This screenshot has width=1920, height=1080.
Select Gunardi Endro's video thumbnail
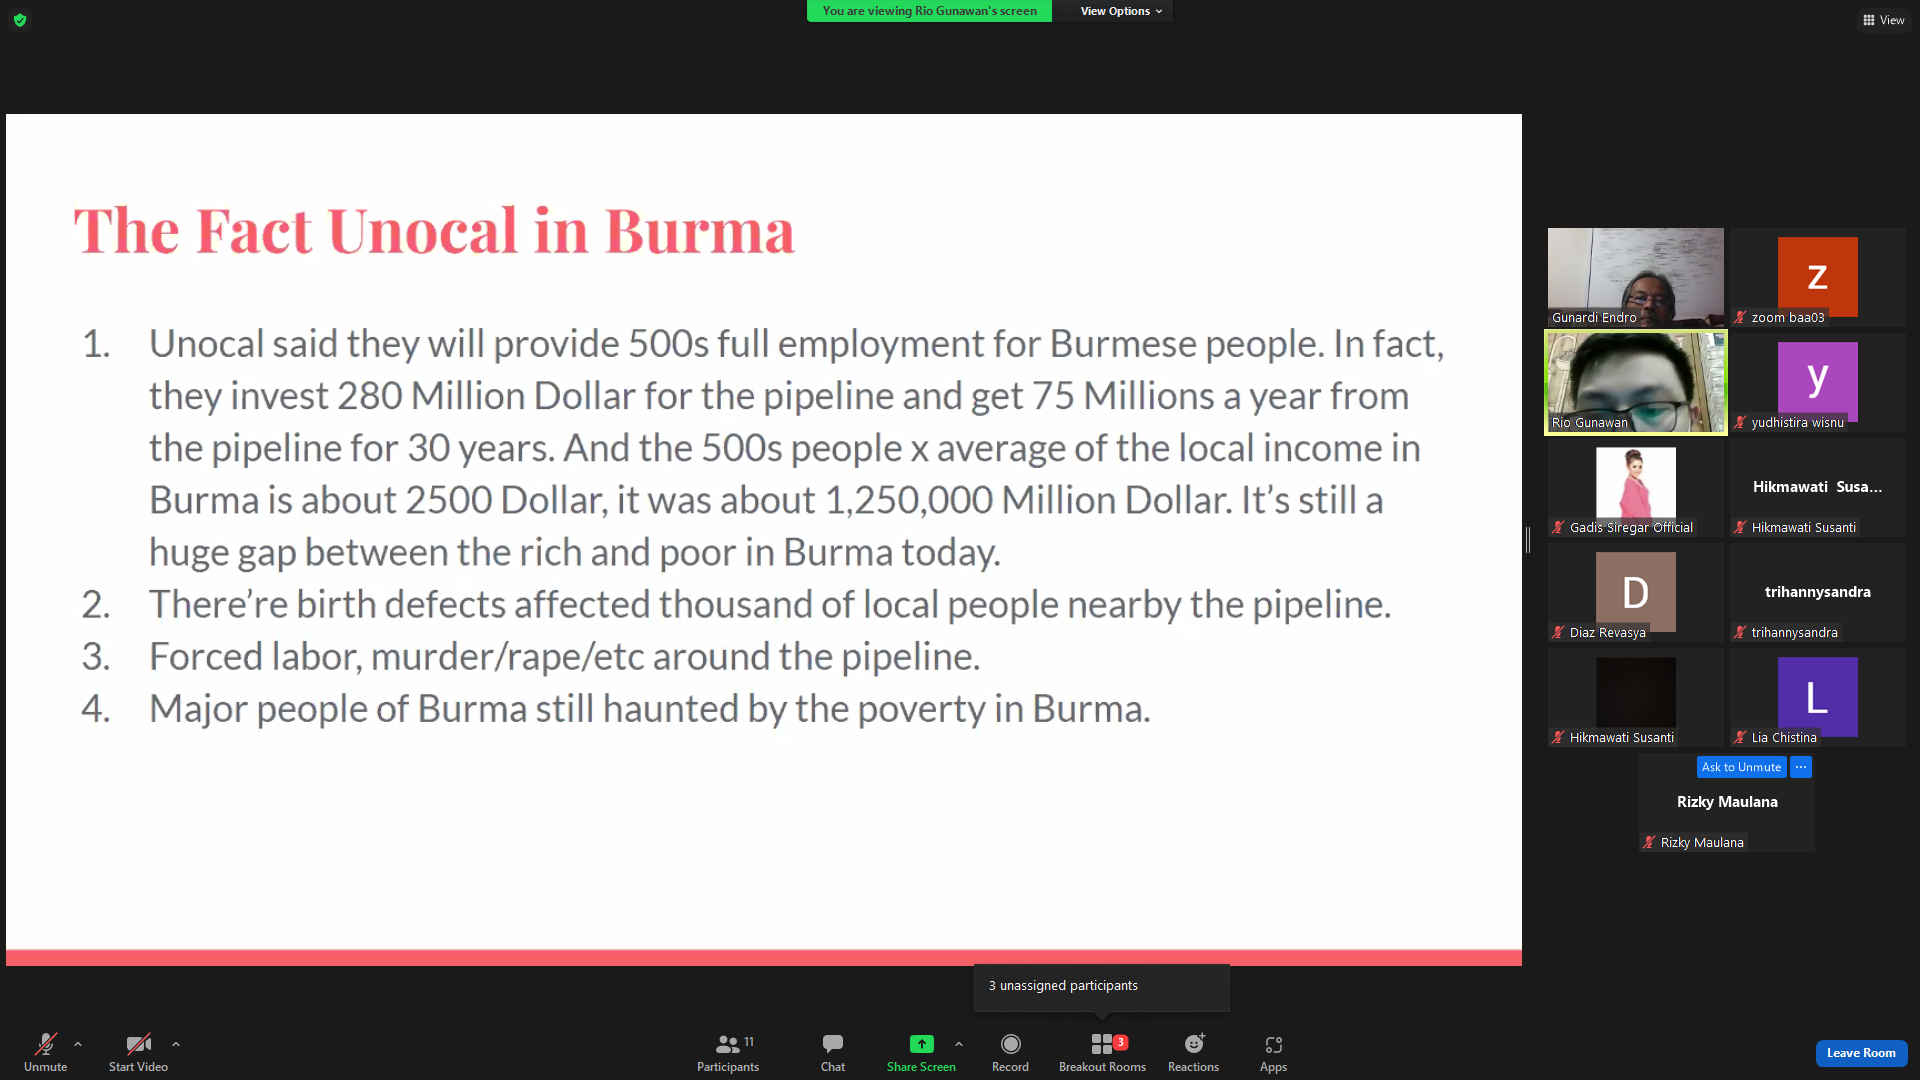[x=1636, y=277]
